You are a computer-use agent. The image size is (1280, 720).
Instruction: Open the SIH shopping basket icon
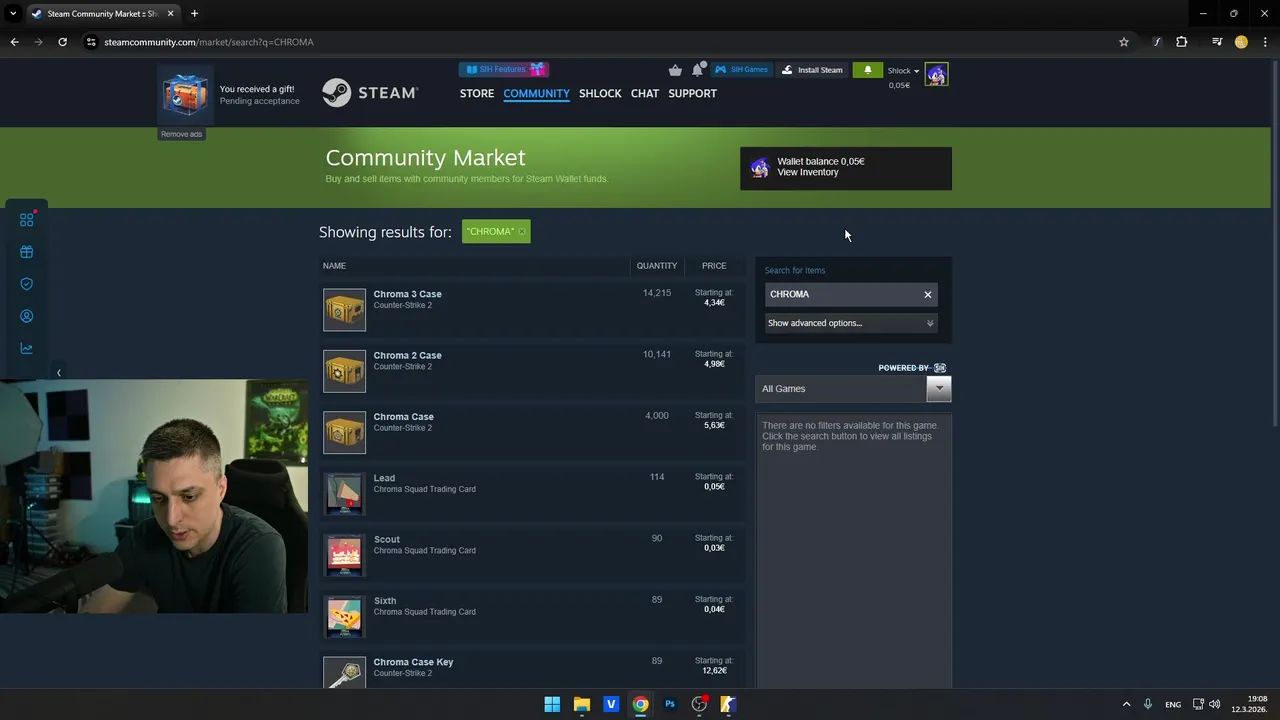(x=675, y=70)
